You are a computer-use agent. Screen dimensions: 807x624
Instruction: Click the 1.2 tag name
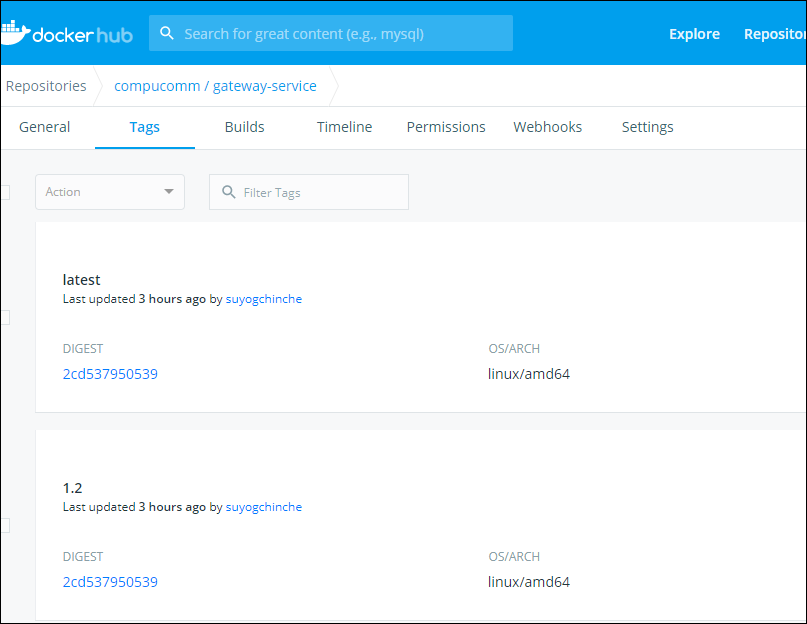73,488
